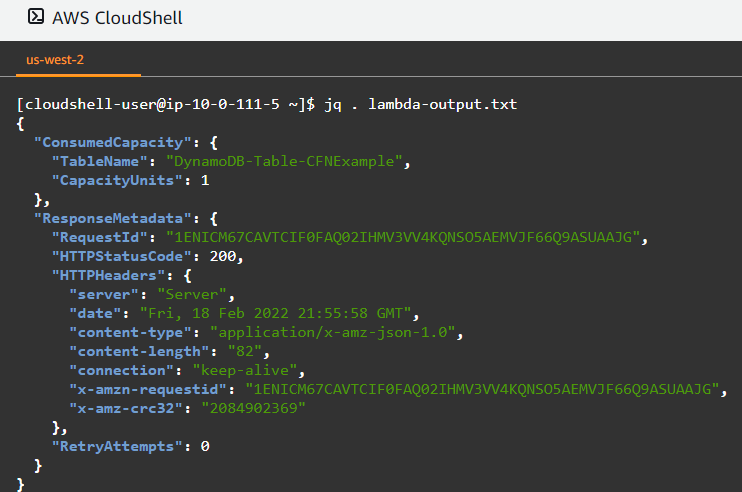Select the us-west-2 tab

(x=55, y=60)
